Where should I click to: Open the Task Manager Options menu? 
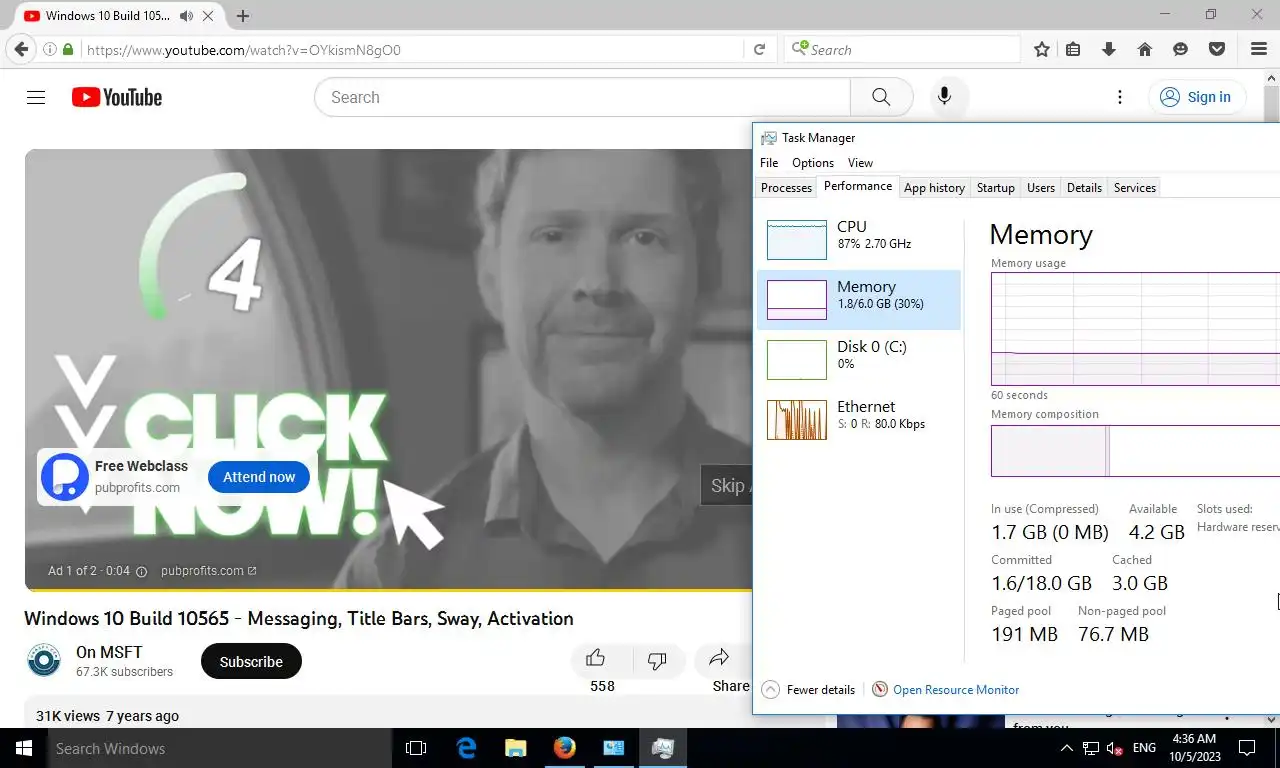[x=813, y=163]
